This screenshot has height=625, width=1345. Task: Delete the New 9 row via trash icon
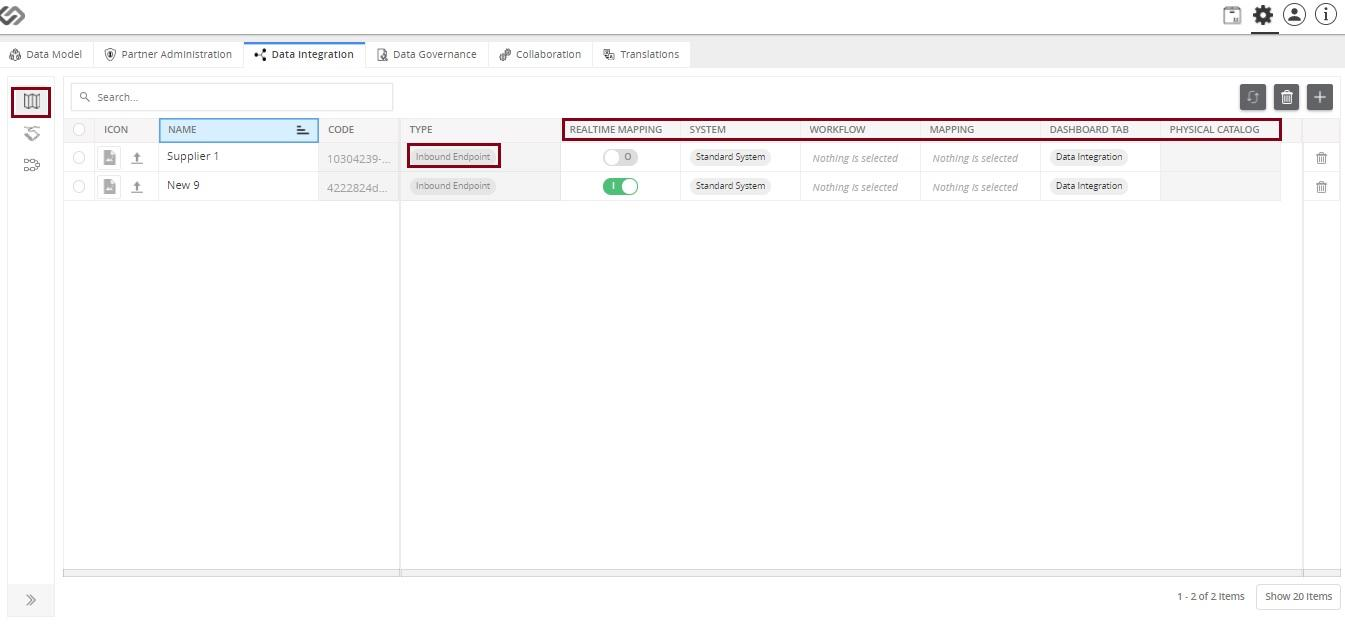click(x=1321, y=187)
